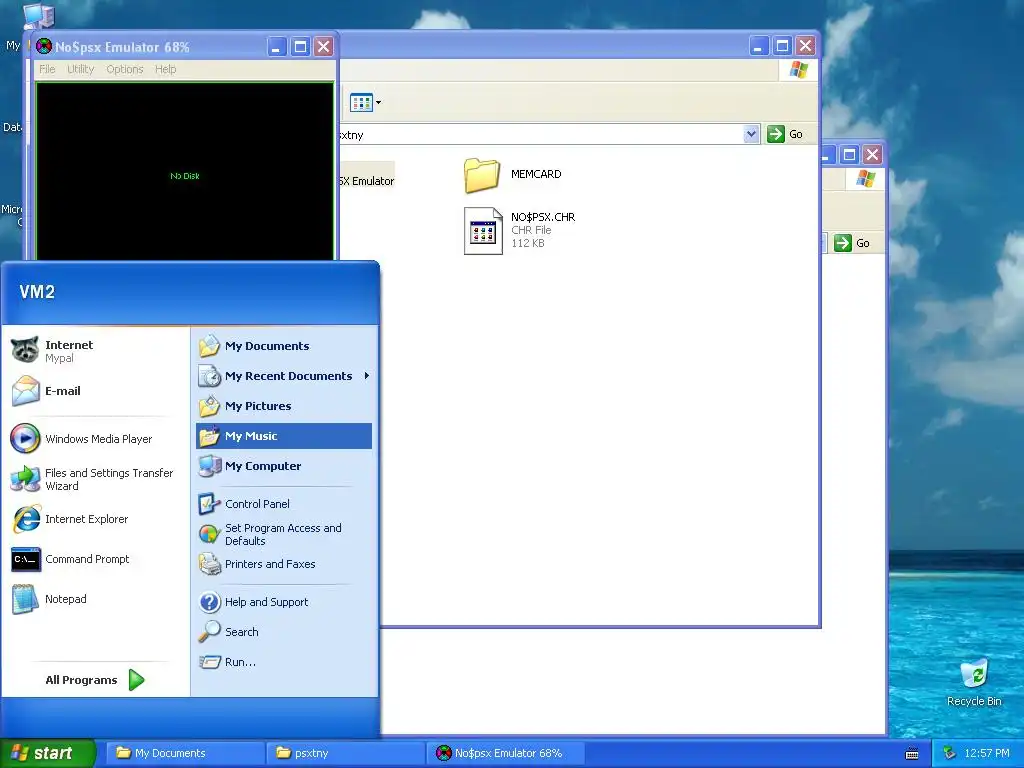The image size is (1024, 768).
Task: Close the No$psx Emulator window
Action: 323,47
